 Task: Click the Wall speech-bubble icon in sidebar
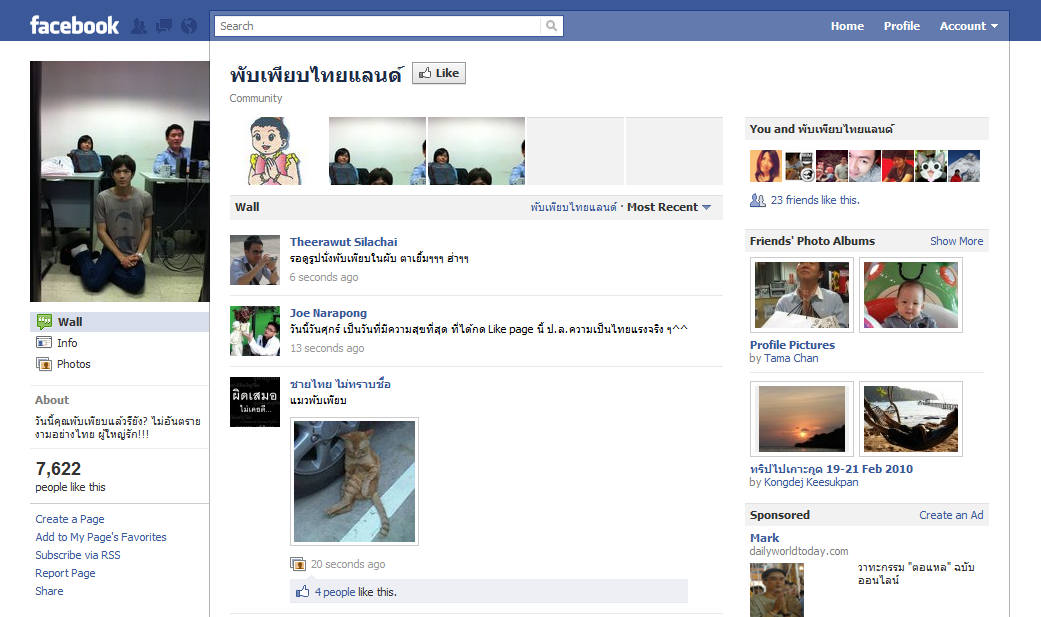click(x=44, y=321)
